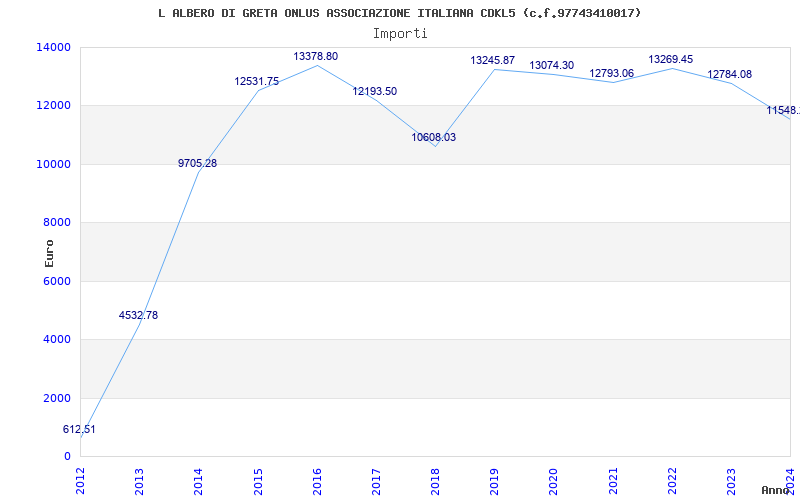Select the 12784.08 data label
Viewport: 800px width, 500px height.
click(730, 74)
